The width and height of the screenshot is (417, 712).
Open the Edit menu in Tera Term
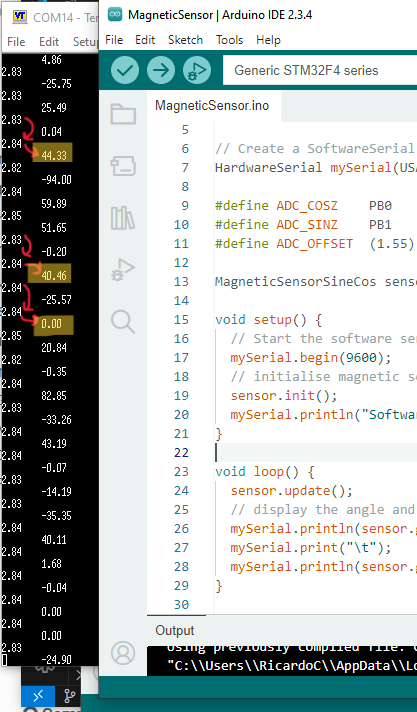tap(49, 42)
